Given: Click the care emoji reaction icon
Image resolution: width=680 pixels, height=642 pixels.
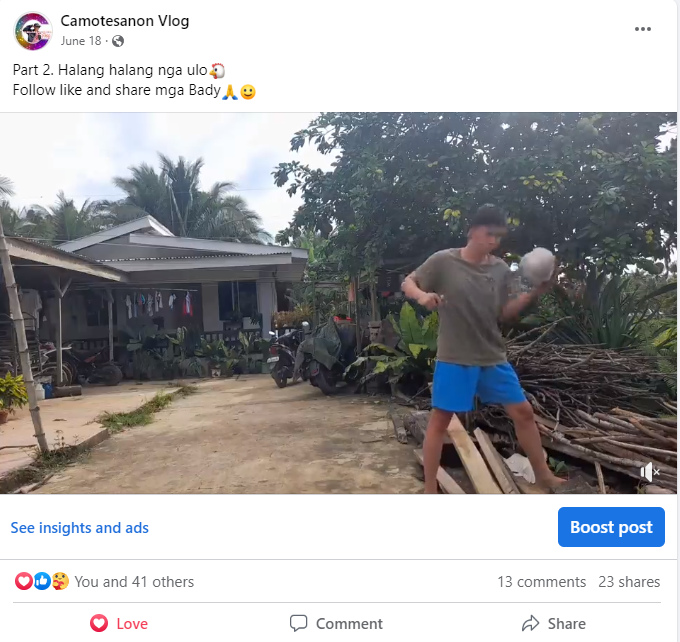Looking at the screenshot, I should point(59,581).
